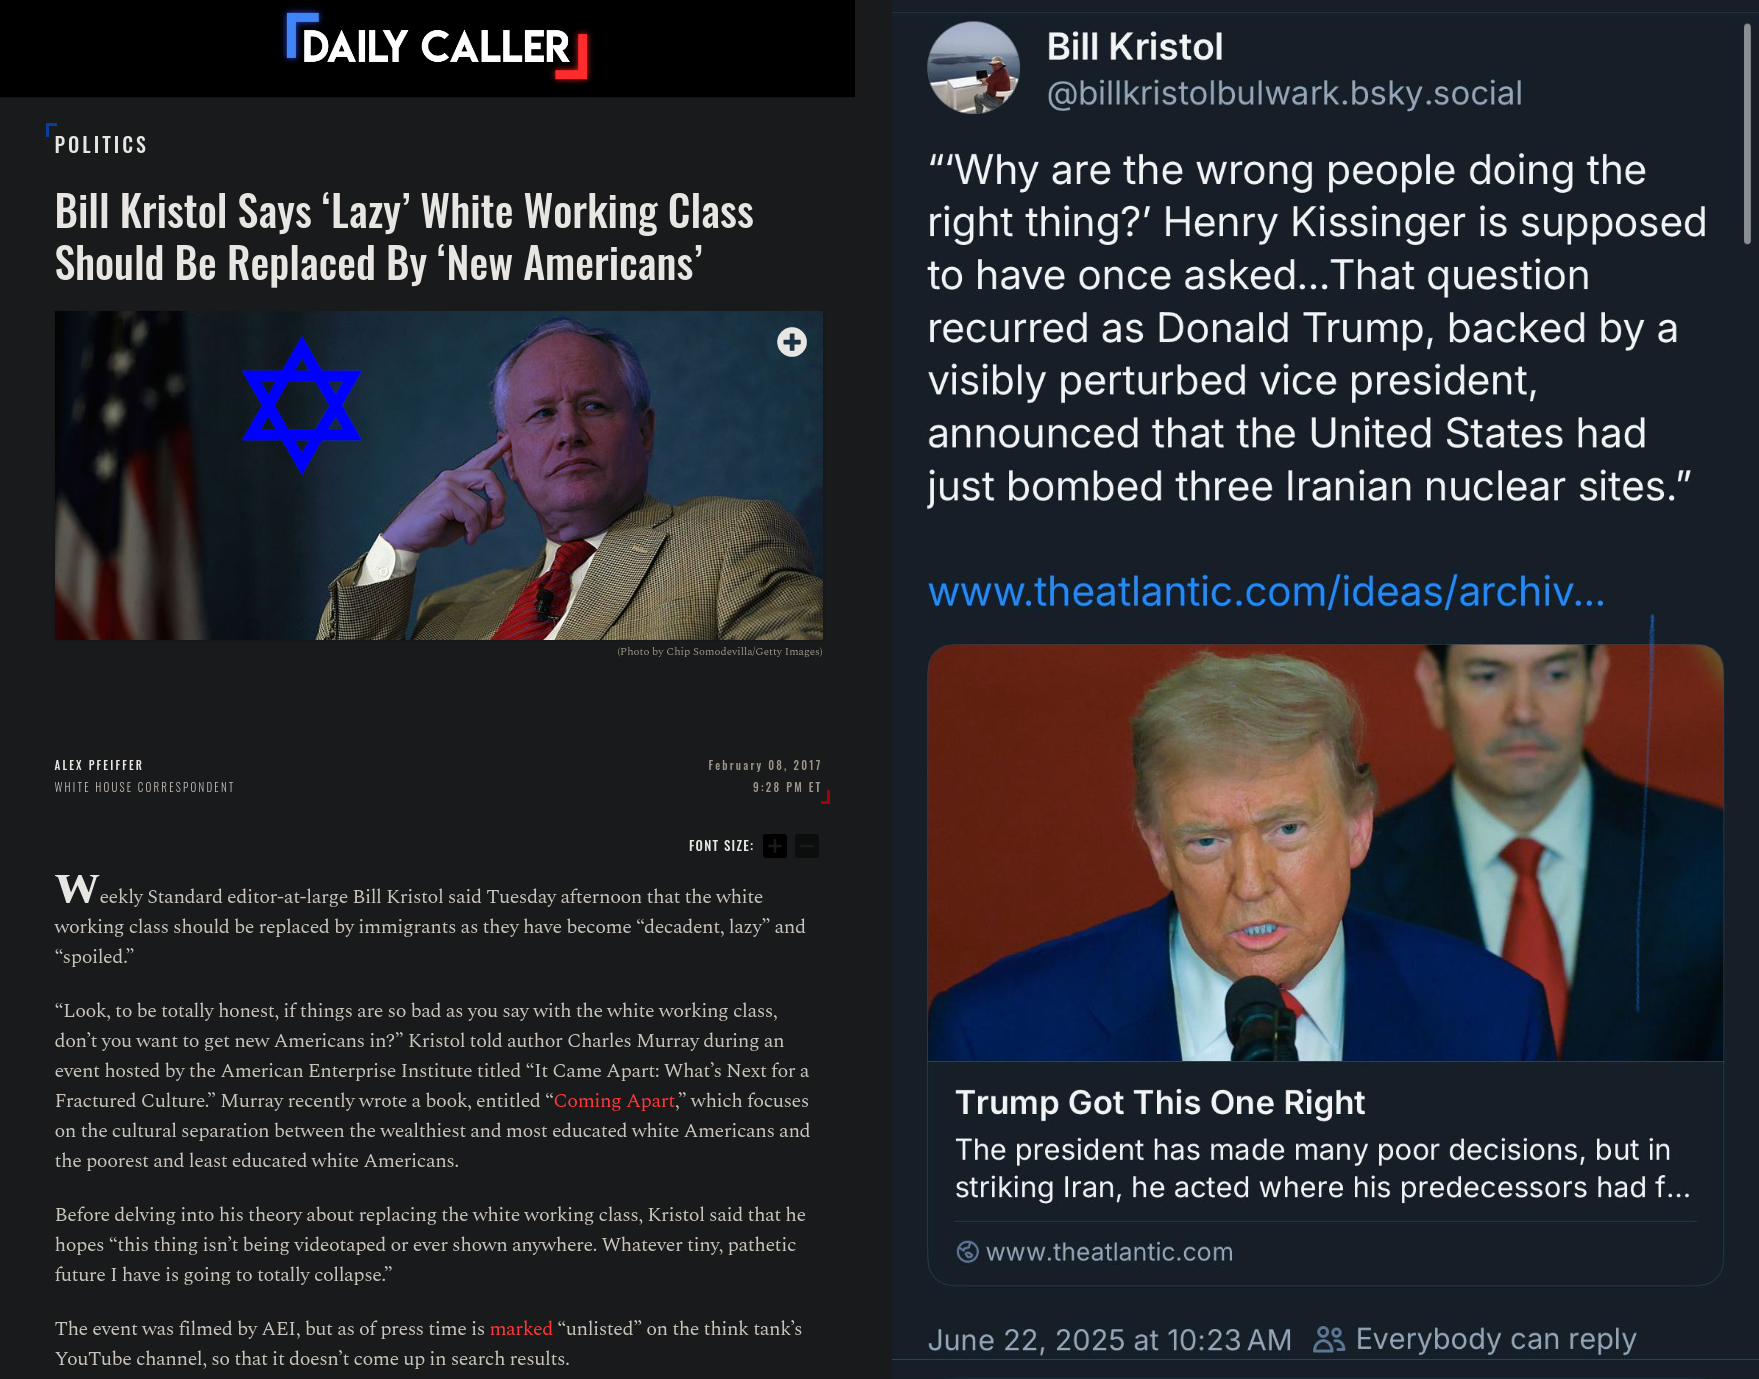Open Bill Kristol's profile avatar

[973, 68]
